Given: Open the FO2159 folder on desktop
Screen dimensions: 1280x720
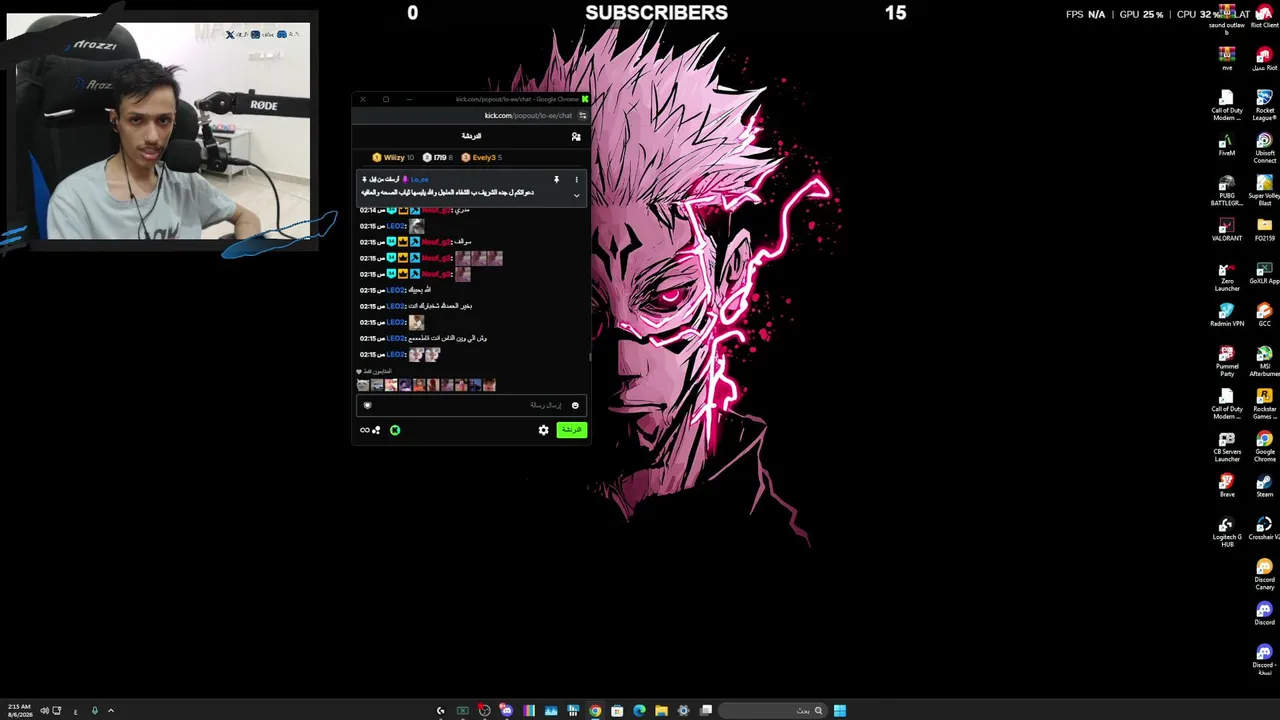Looking at the screenshot, I should pos(1264,229).
